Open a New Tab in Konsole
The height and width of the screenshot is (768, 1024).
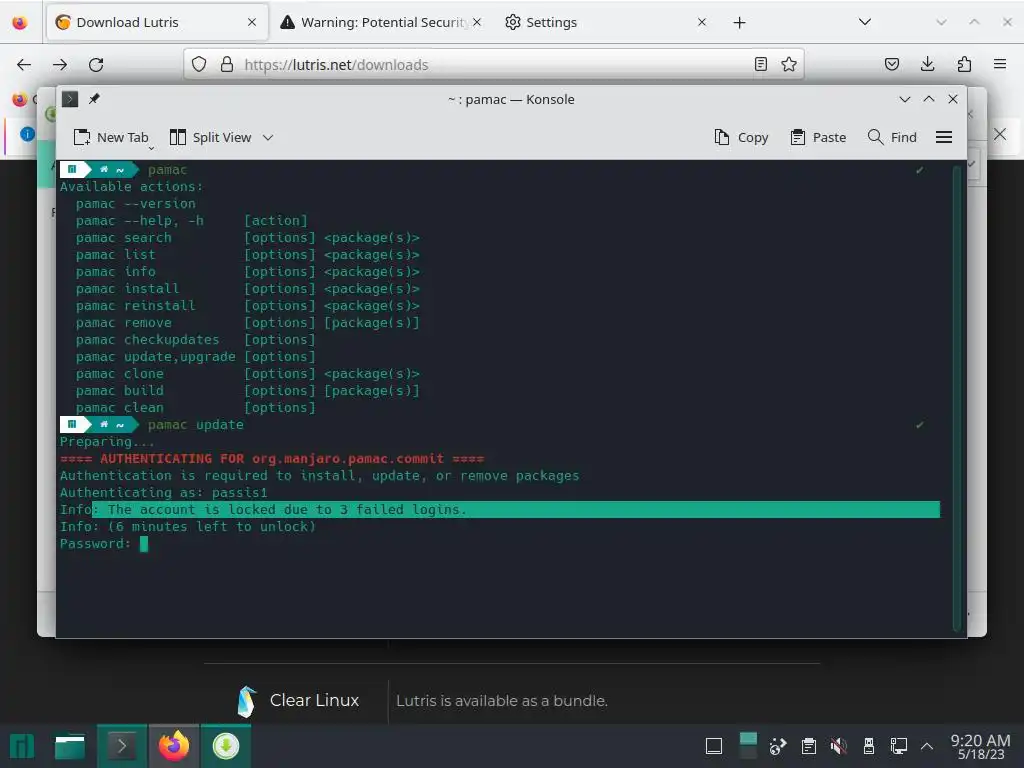click(111, 137)
